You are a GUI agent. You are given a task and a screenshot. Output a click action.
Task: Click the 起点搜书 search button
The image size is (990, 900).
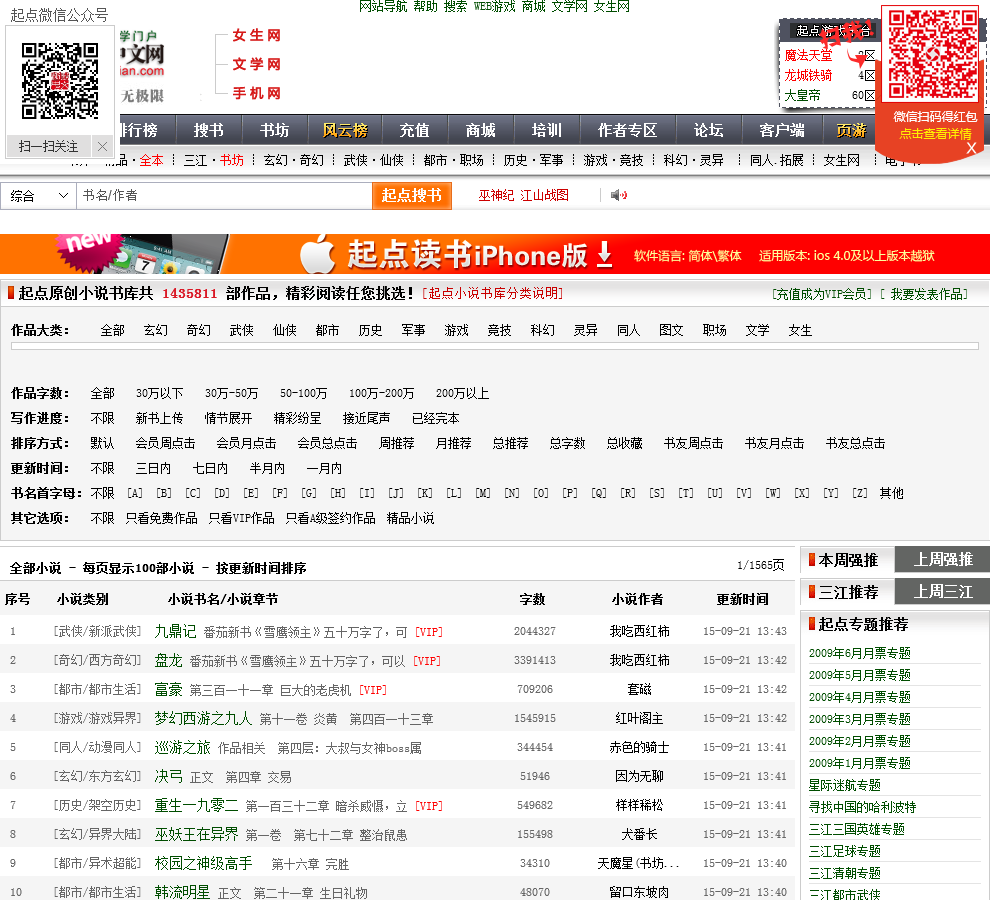pos(412,196)
